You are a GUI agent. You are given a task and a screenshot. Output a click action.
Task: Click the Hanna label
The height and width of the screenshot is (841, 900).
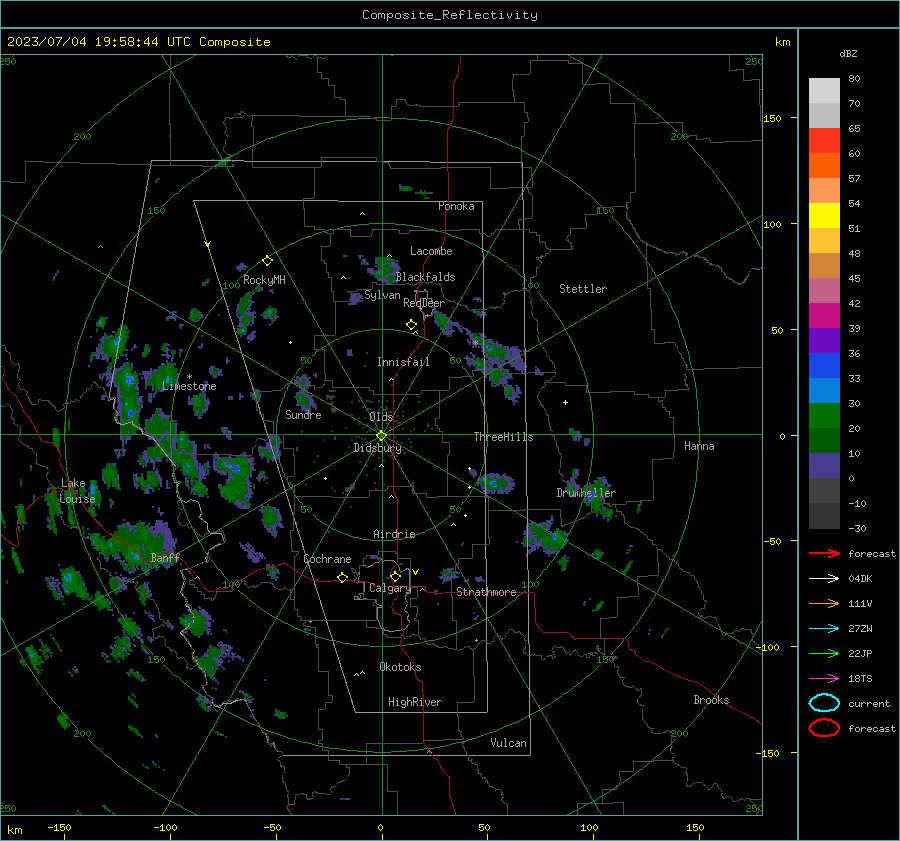tap(699, 446)
